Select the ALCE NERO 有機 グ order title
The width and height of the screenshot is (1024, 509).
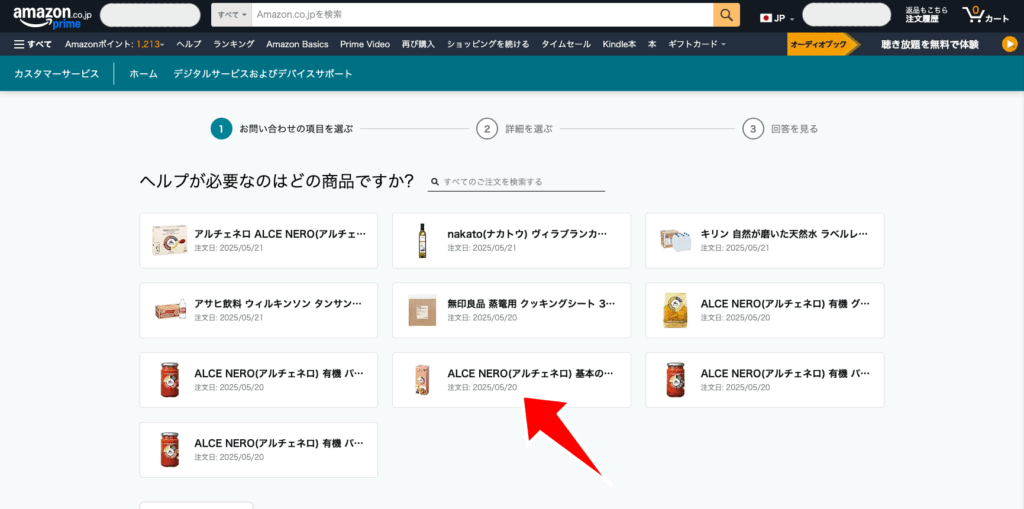pyautogui.click(x=785, y=304)
